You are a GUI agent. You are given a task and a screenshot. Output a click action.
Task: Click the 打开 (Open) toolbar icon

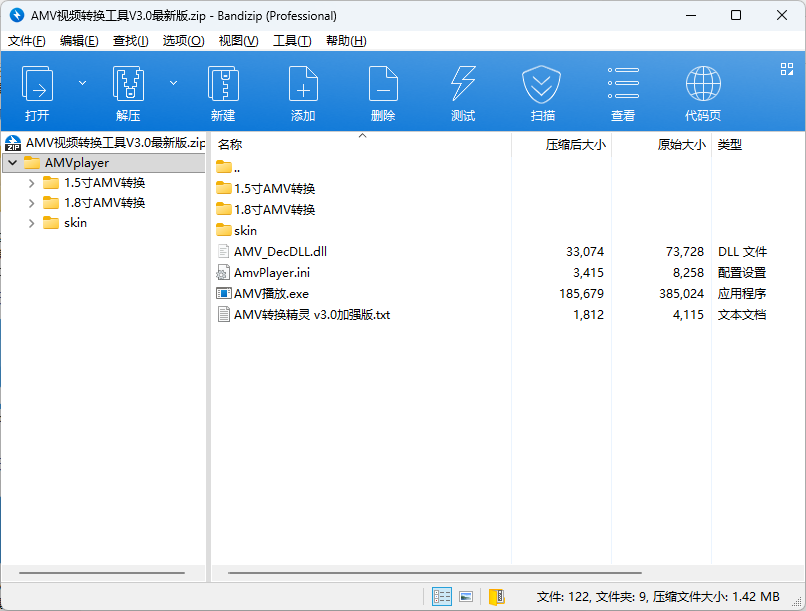pyautogui.click(x=37, y=83)
